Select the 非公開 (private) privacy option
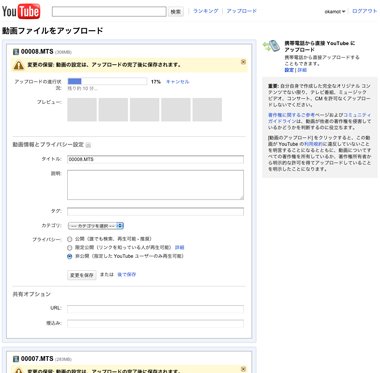This screenshot has width=380, height=373. [70, 256]
